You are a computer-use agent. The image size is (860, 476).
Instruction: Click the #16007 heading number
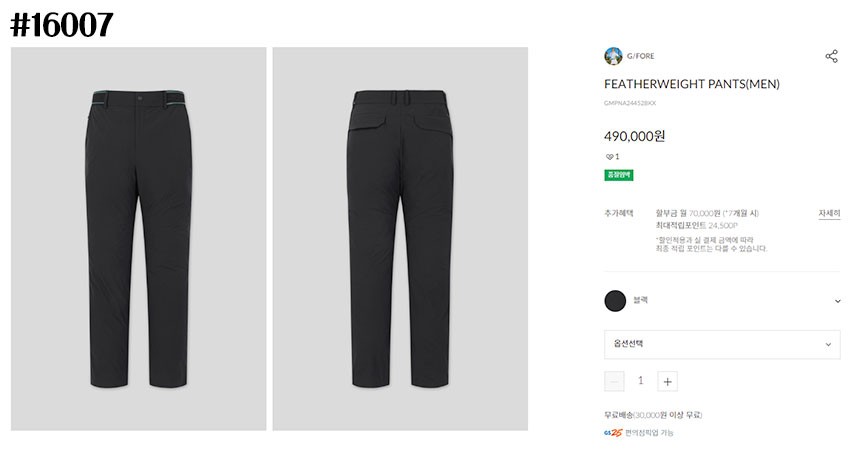click(62, 25)
